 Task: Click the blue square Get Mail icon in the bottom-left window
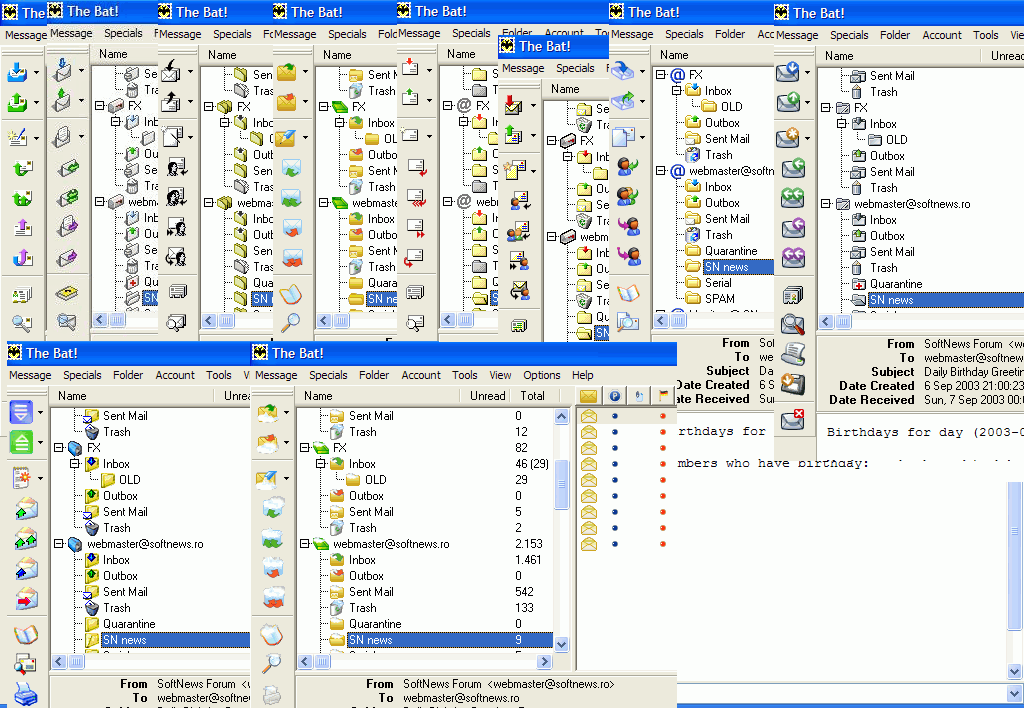coord(21,412)
